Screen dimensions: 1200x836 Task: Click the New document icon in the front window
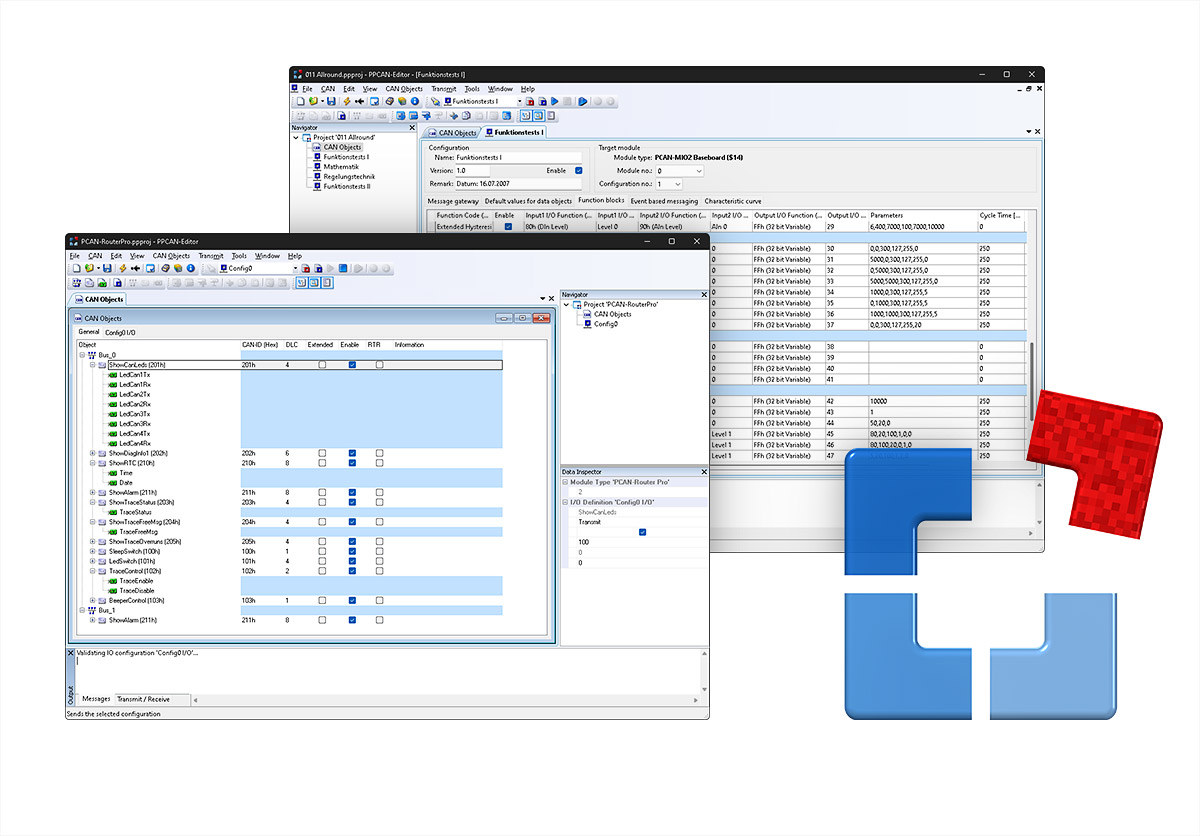point(75,268)
